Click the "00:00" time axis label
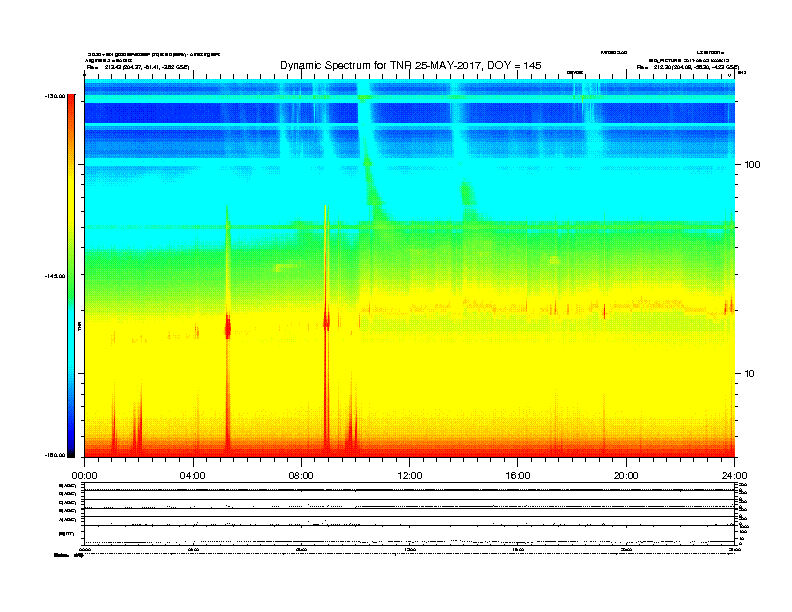Screen dimensions: 792x612 pos(84,476)
